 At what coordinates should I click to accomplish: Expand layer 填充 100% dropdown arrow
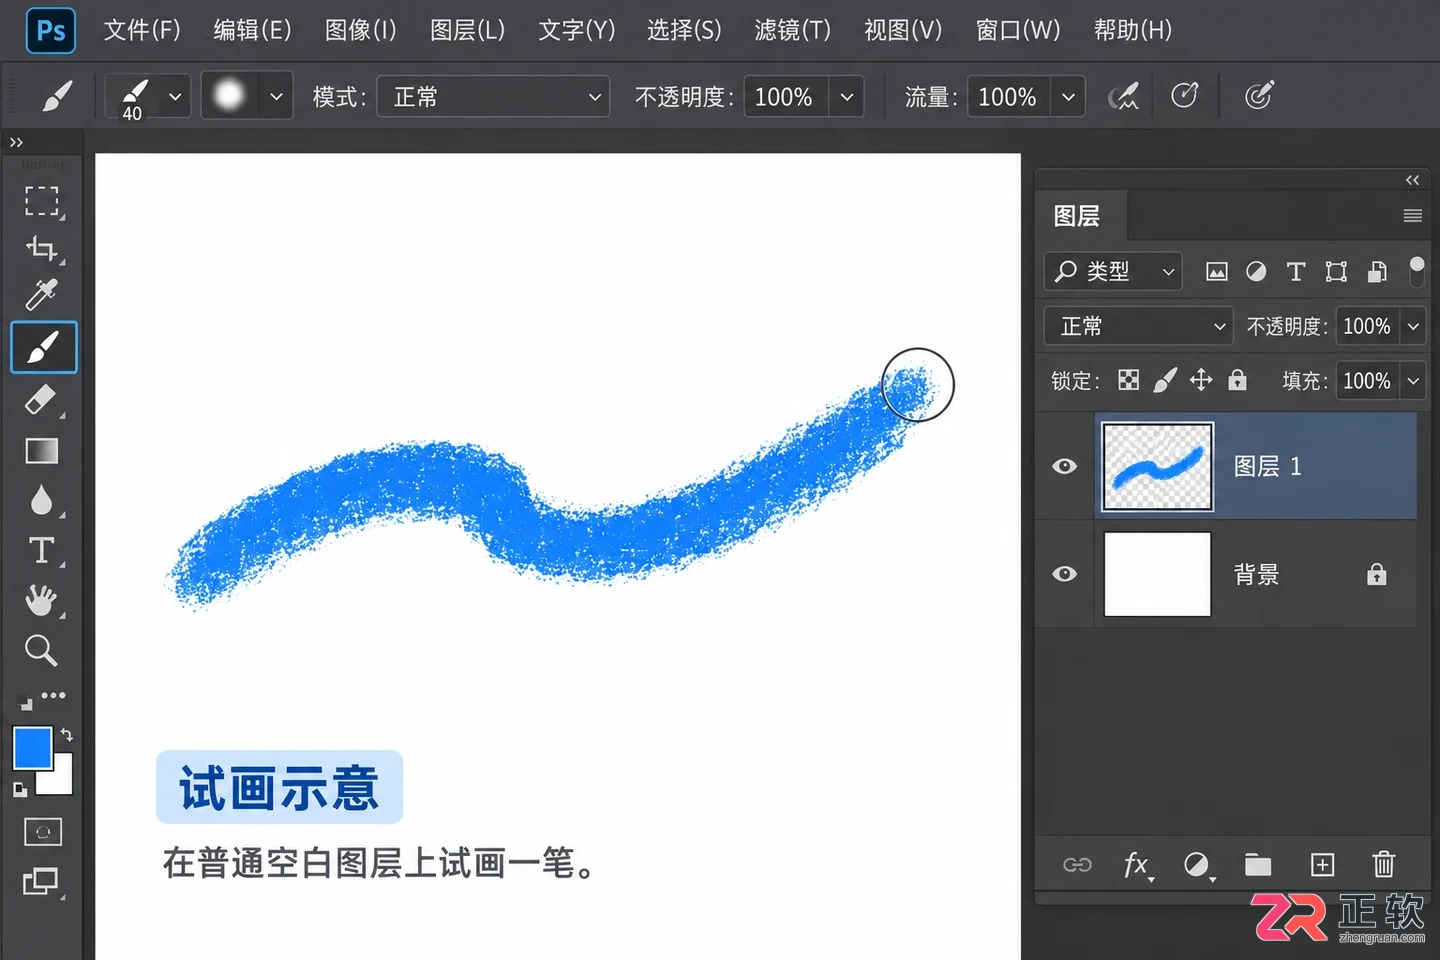pyautogui.click(x=1413, y=381)
